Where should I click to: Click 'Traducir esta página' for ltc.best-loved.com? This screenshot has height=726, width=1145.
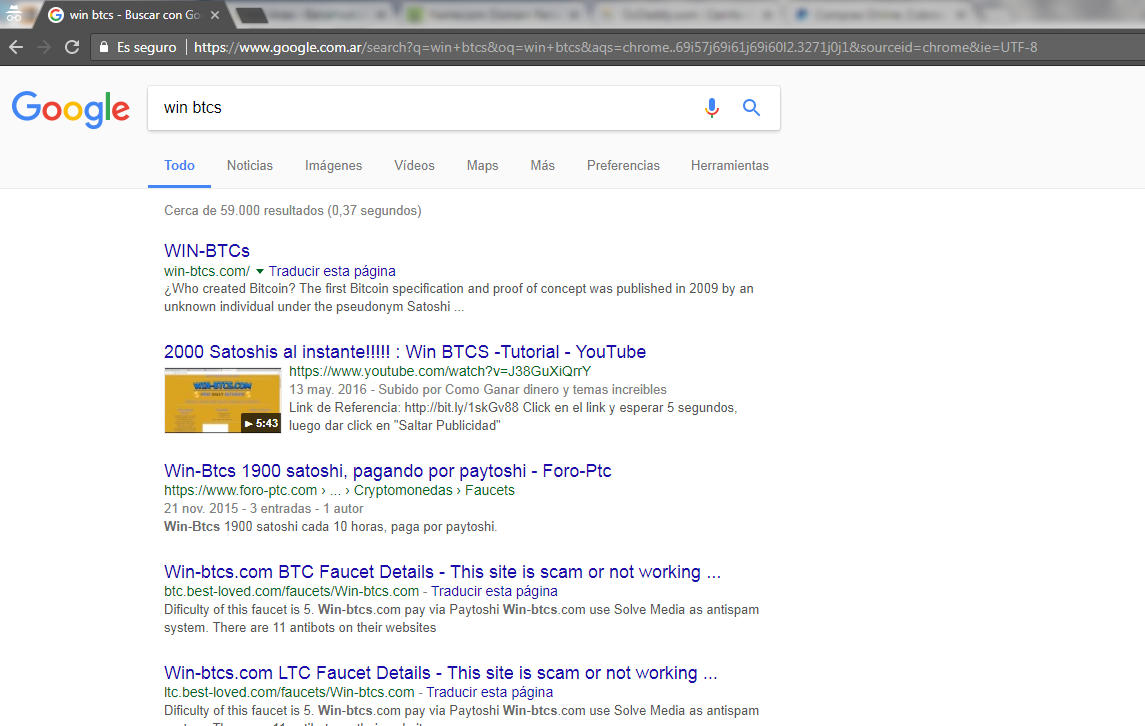coord(490,692)
